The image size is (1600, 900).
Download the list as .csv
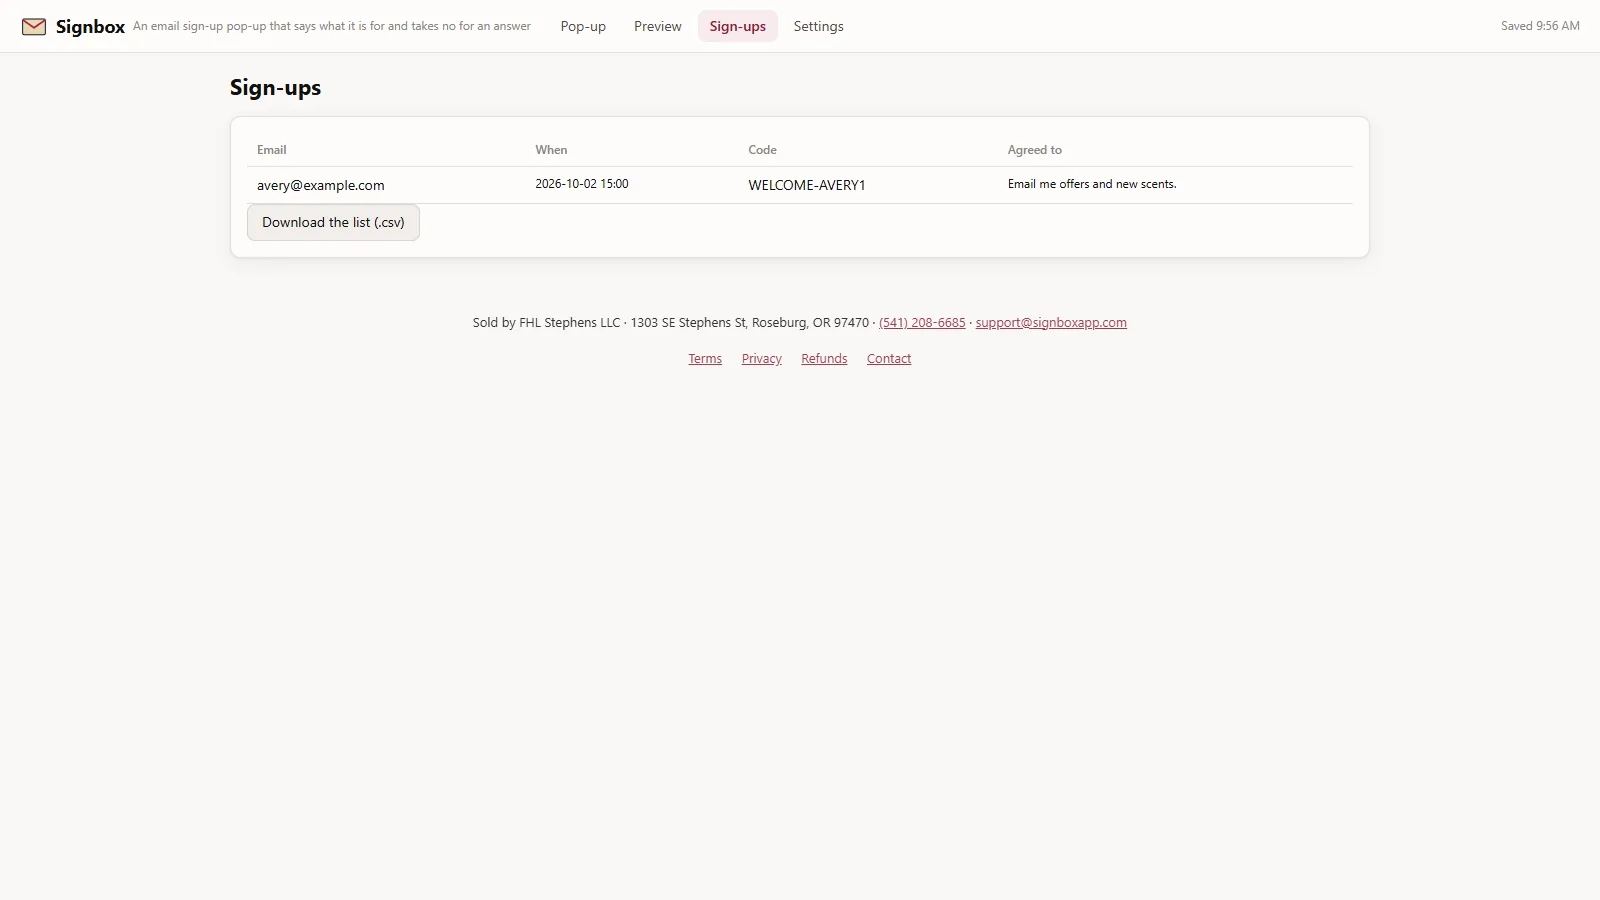tap(333, 222)
